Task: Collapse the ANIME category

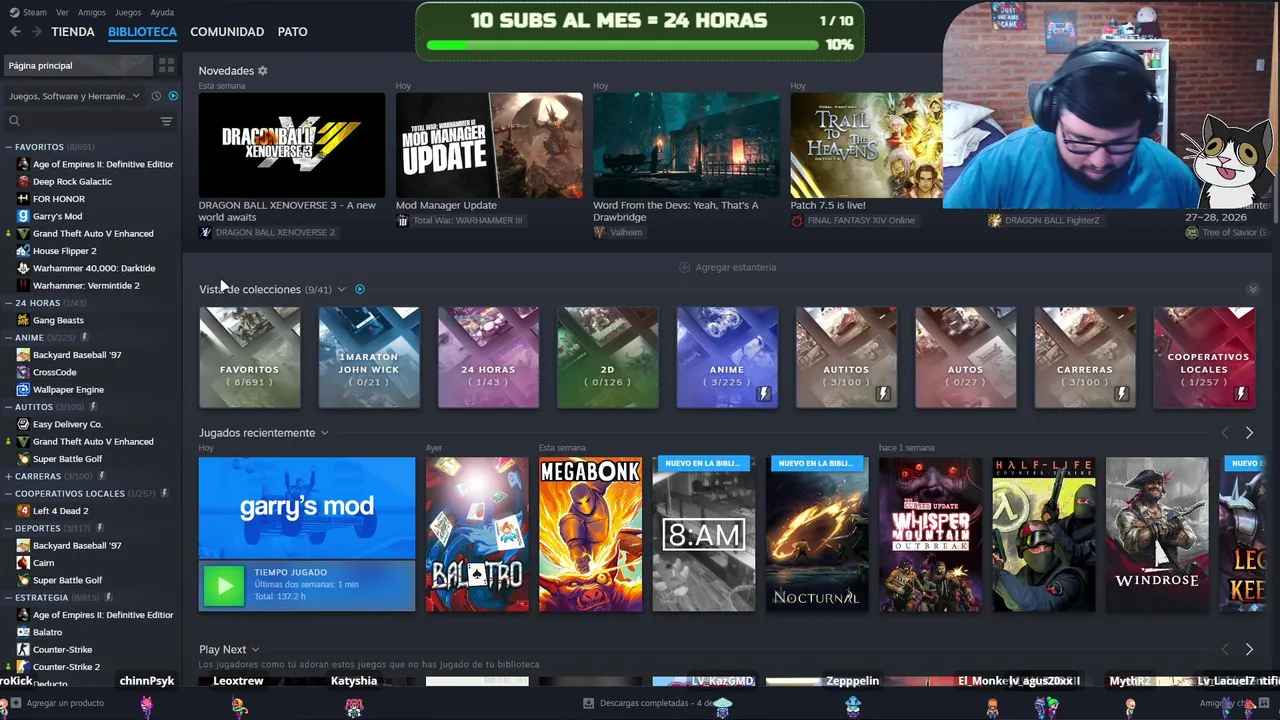Action: pos(8,338)
